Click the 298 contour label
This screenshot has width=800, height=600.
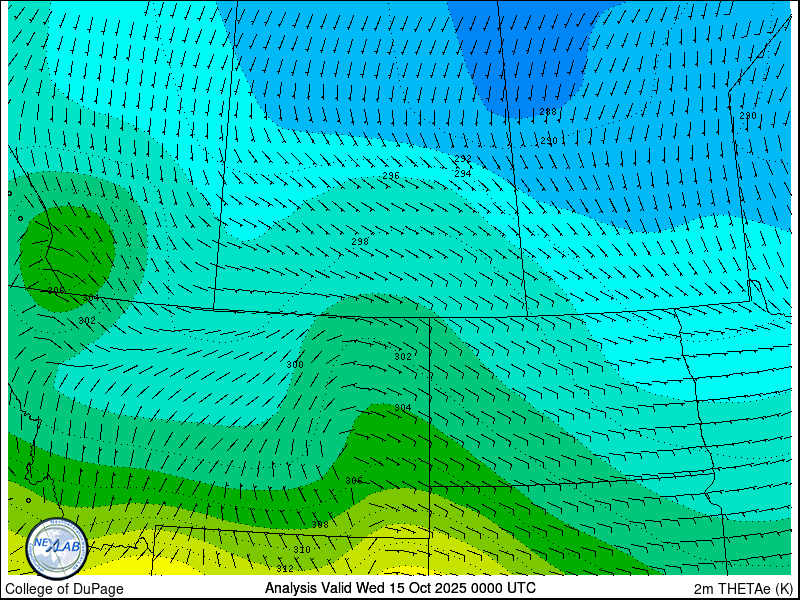point(360,241)
